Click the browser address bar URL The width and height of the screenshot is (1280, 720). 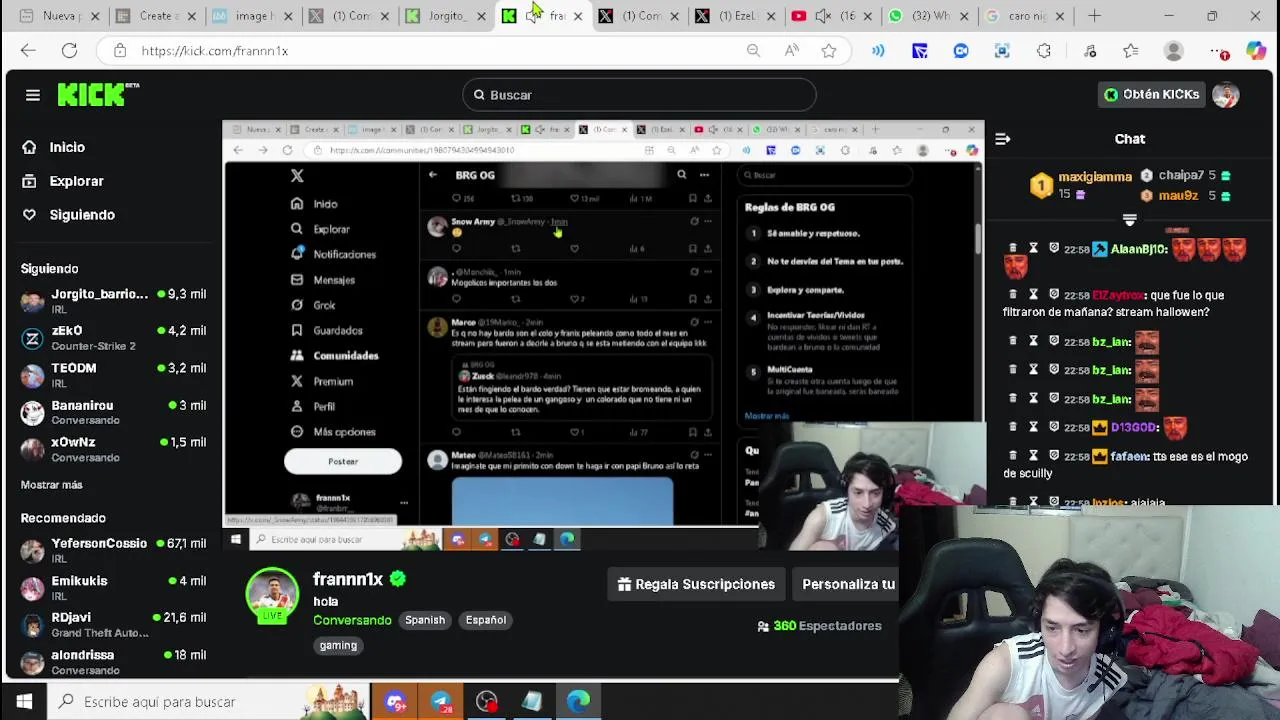(x=214, y=51)
